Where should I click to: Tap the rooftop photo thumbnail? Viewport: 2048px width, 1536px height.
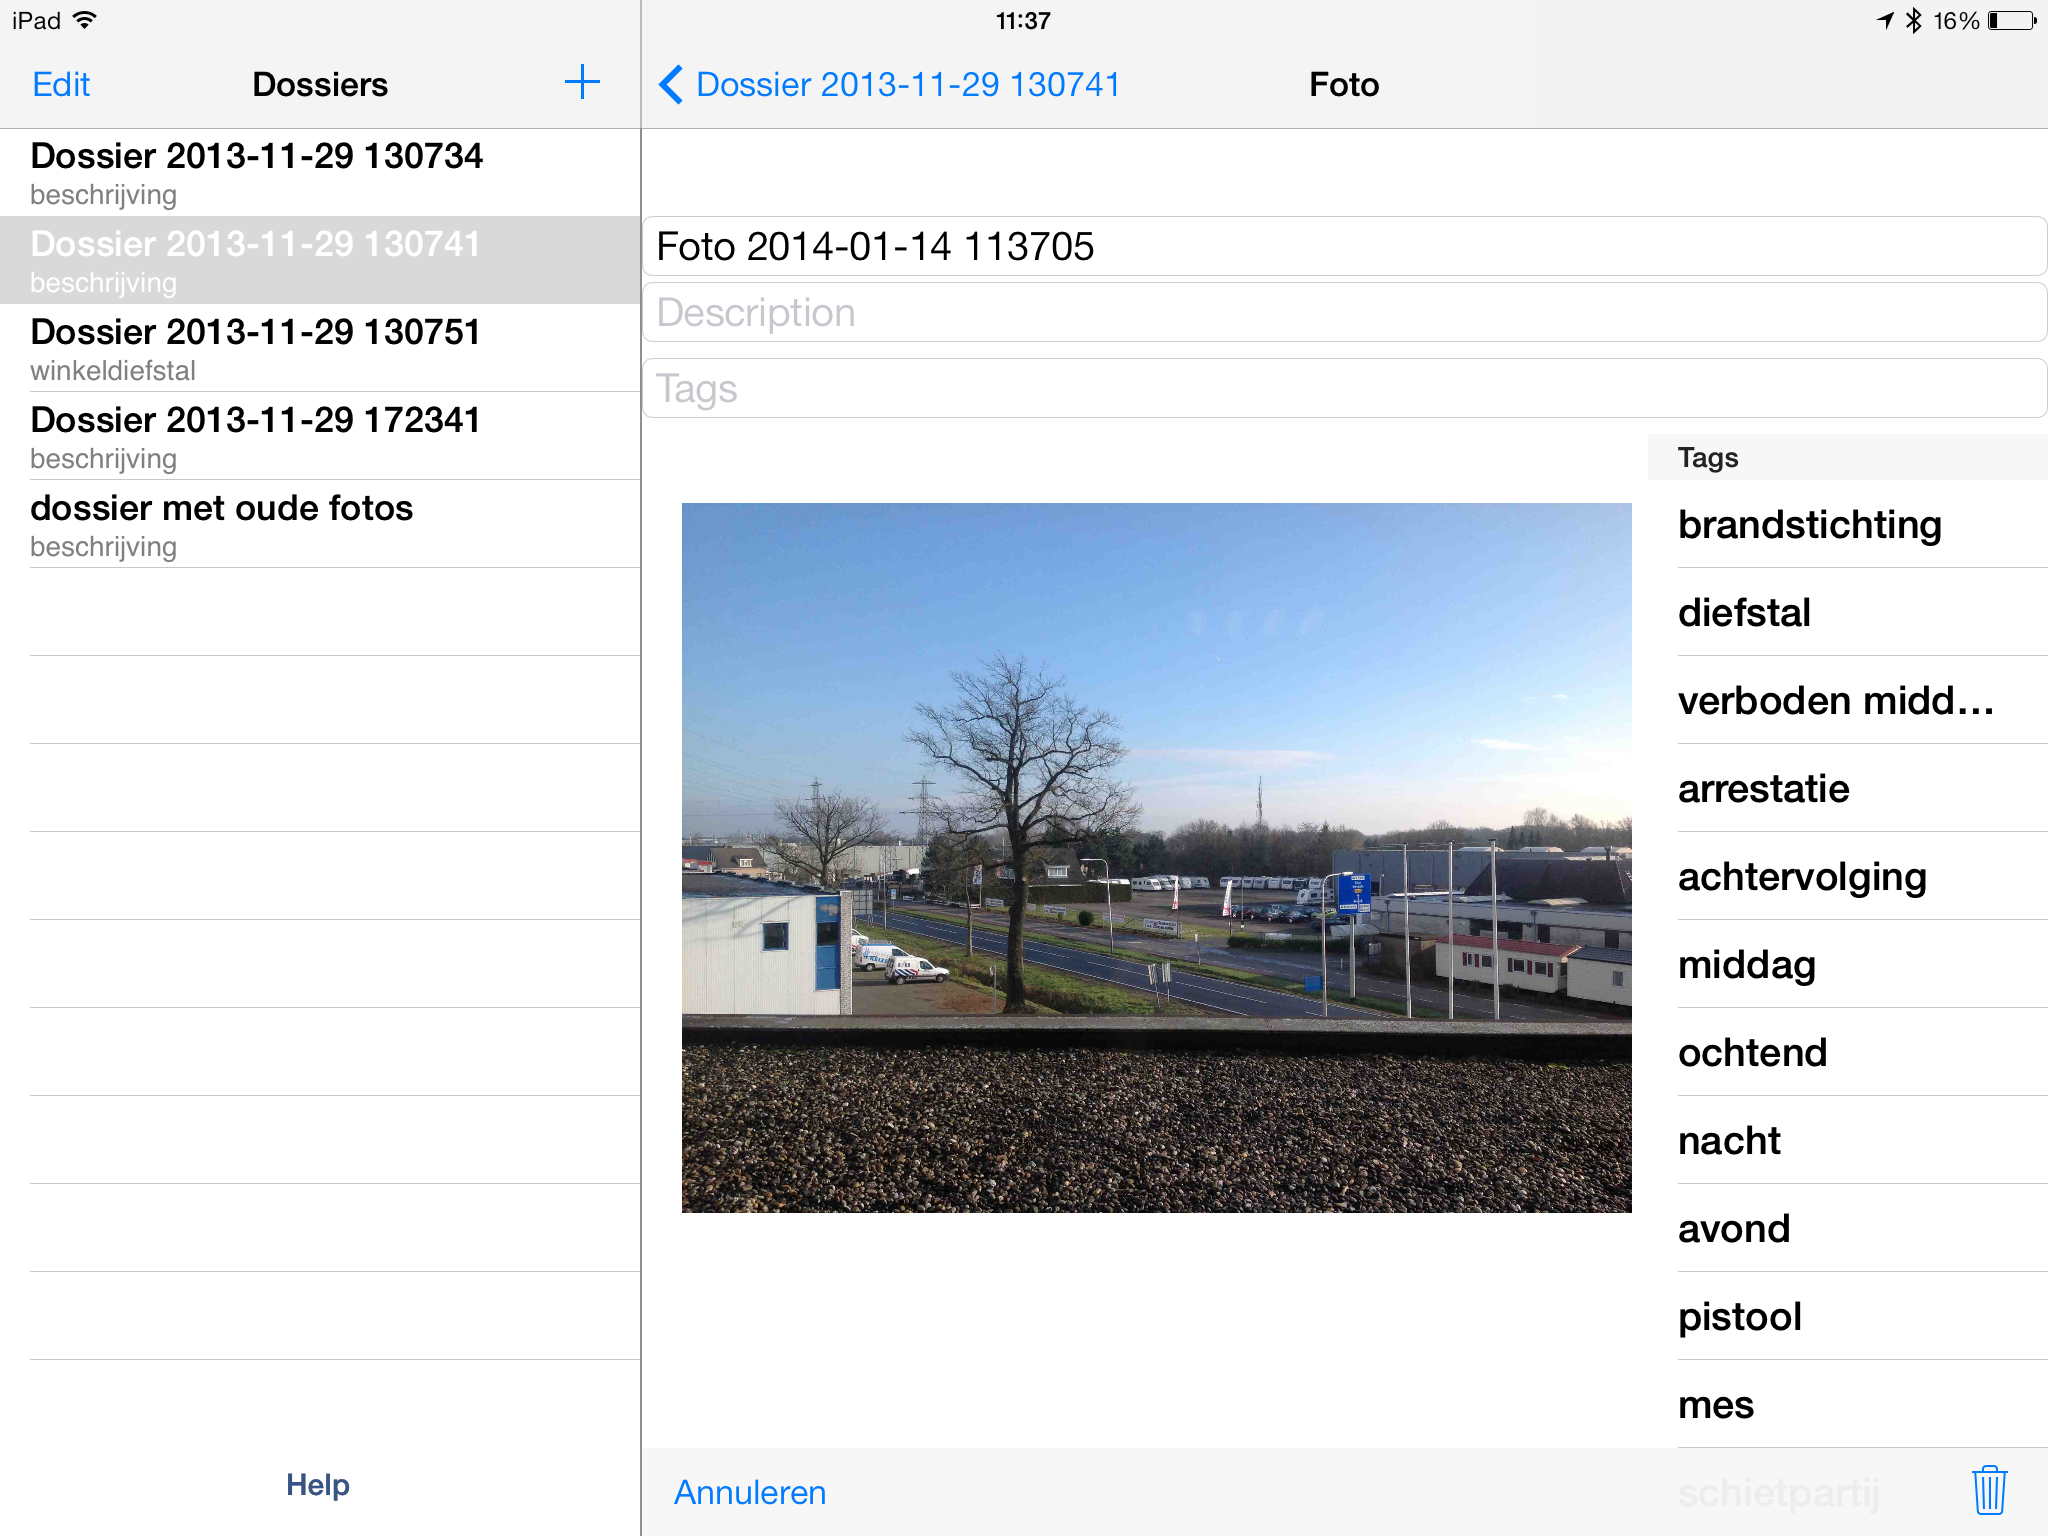1156,857
